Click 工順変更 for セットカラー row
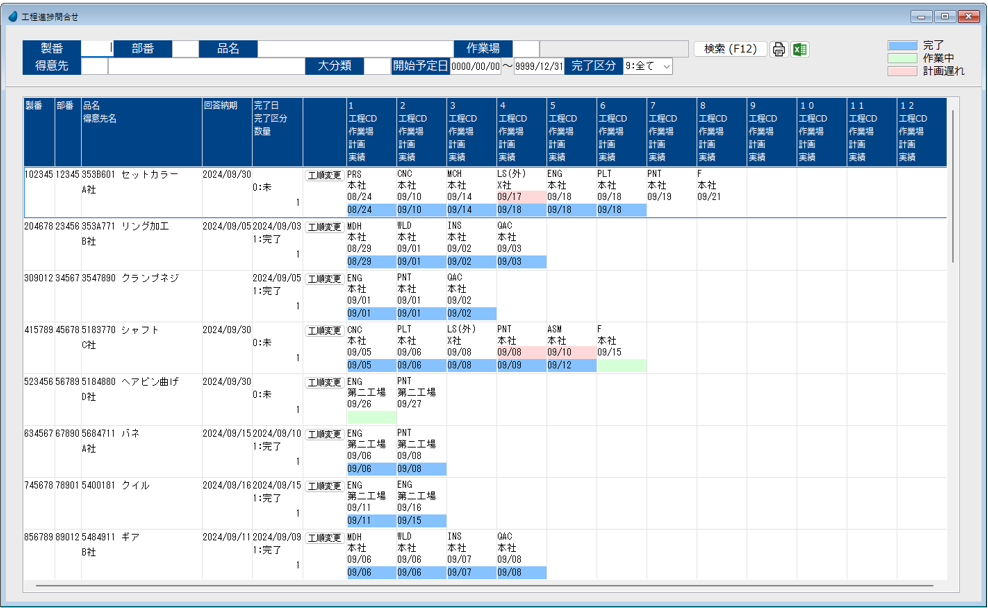The height and width of the screenshot is (608, 988). (325, 175)
